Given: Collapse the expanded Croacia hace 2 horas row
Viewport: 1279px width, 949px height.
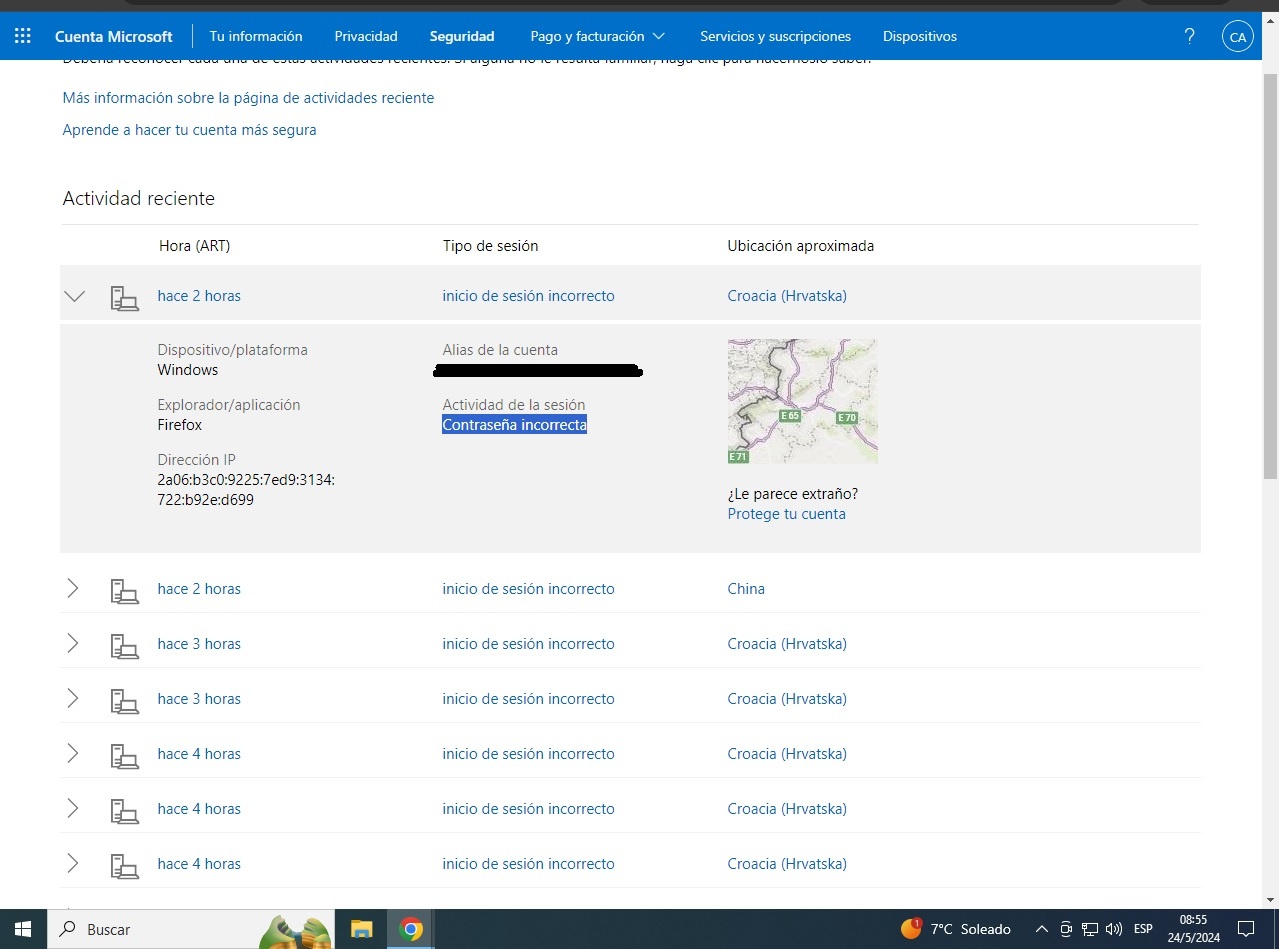Looking at the screenshot, I should 74,296.
